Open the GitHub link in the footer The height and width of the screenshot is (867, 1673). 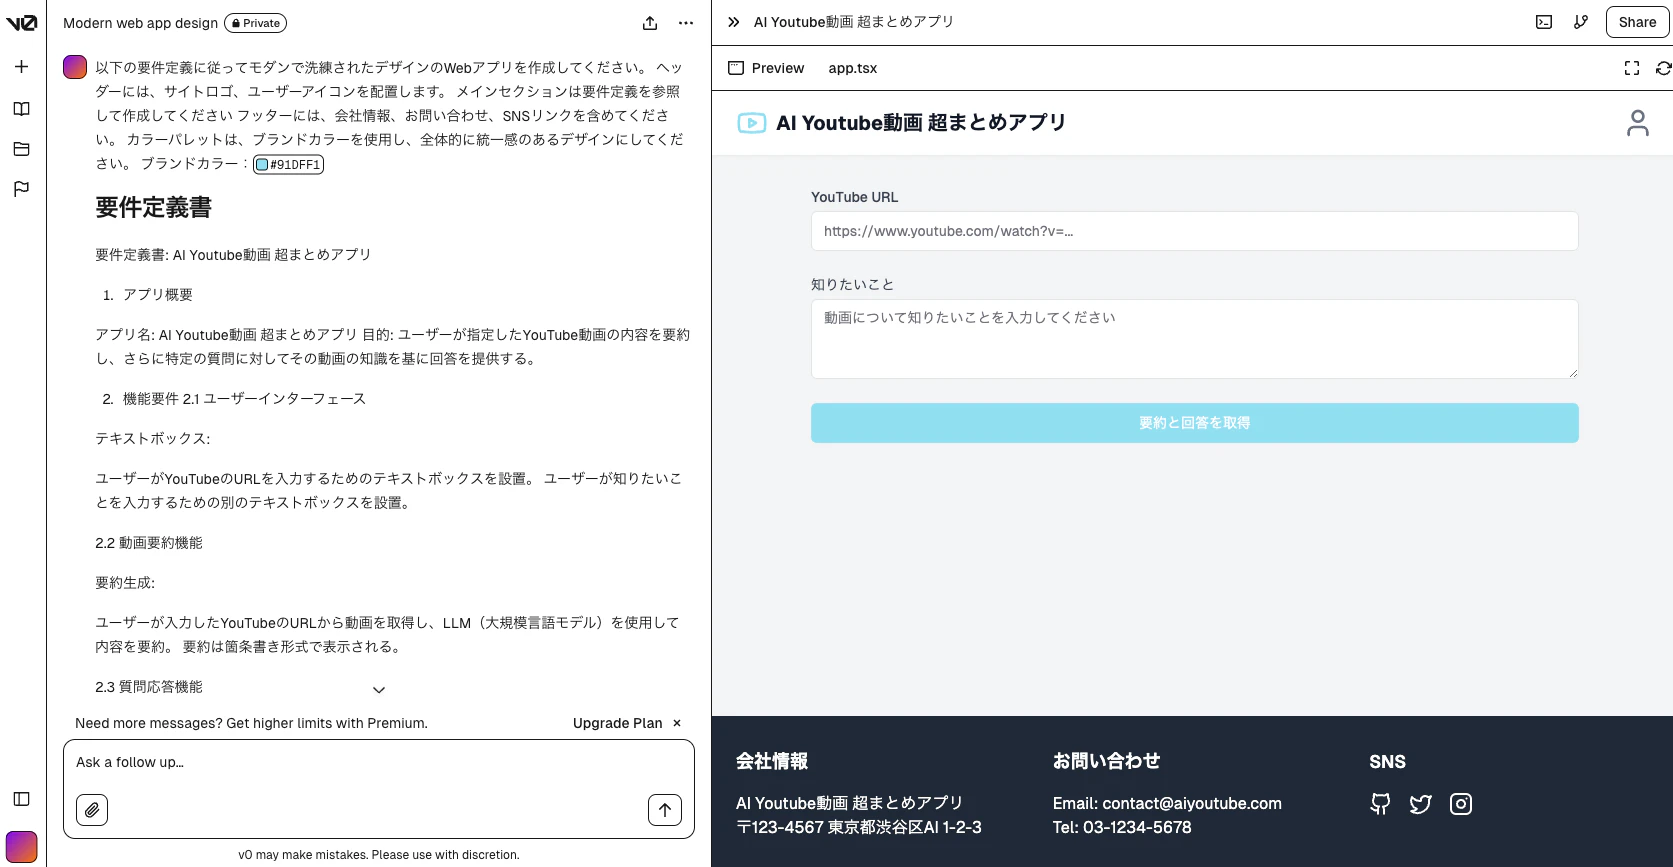1380,804
